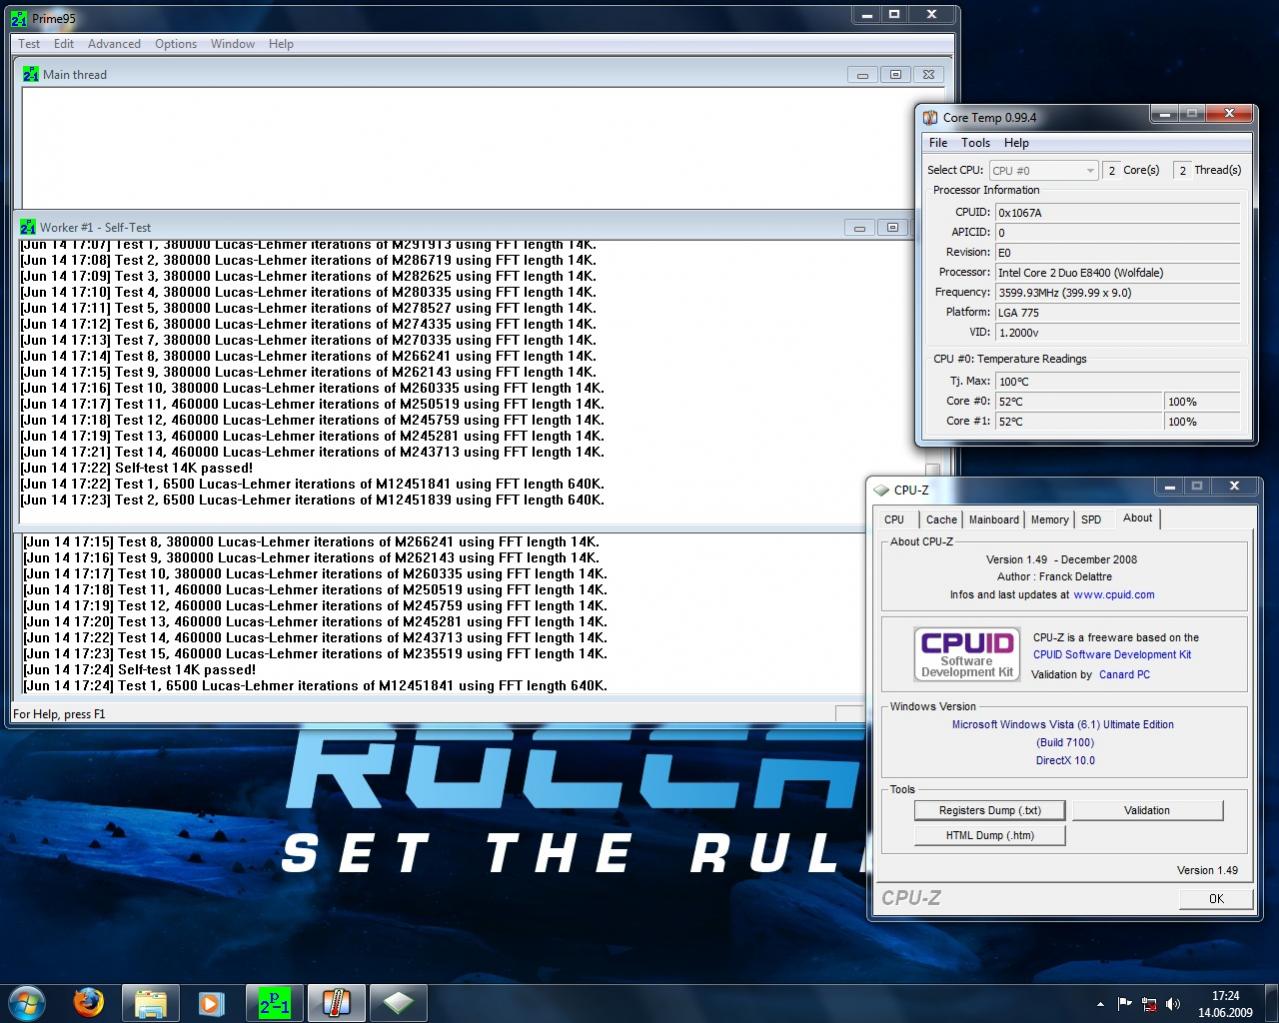Click CPUID Software Development Kit logo
The height and width of the screenshot is (1023, 1279).
[966, 653]
